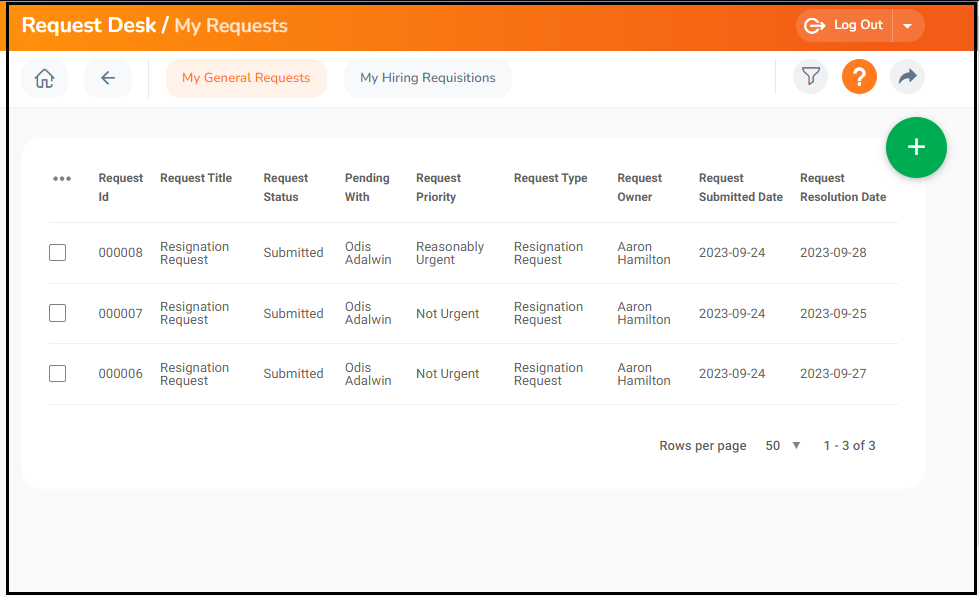Viewport: 979px width, 597px height.
Task: Check the checkbox for request 000008
Action: [57, 252]
